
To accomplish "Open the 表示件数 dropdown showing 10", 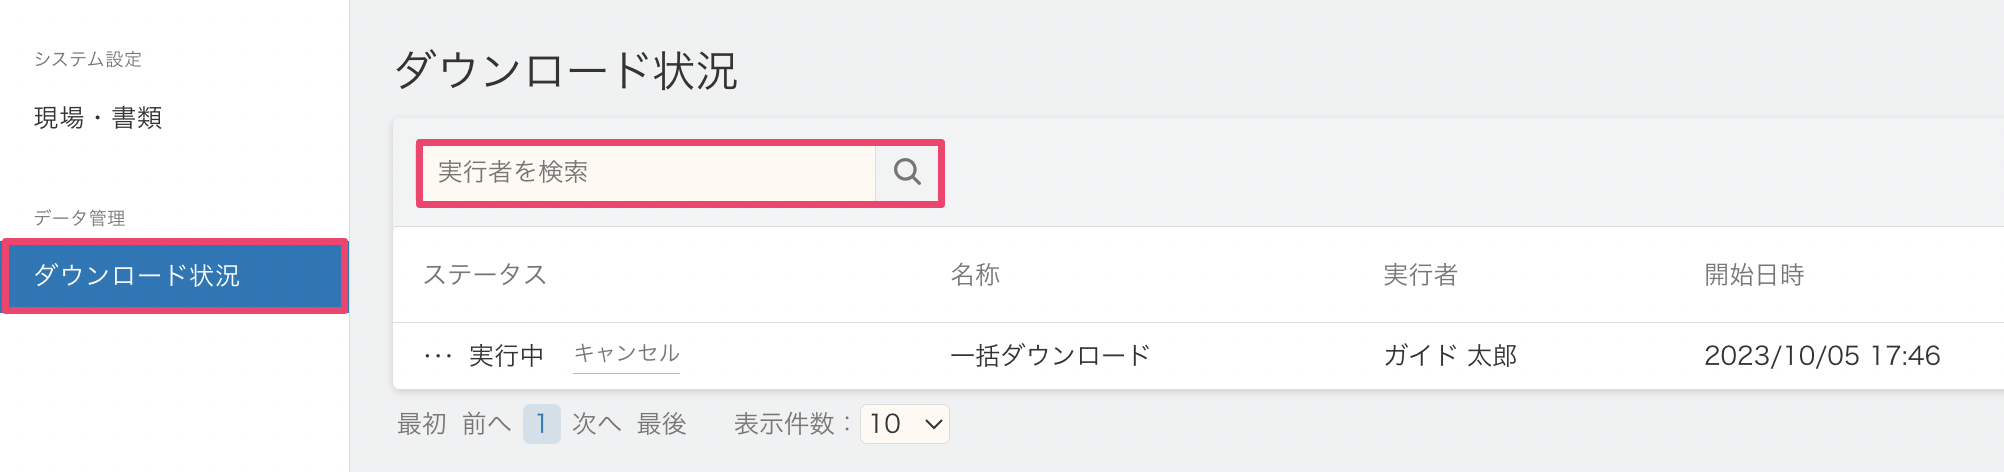I will click(905, 424).
